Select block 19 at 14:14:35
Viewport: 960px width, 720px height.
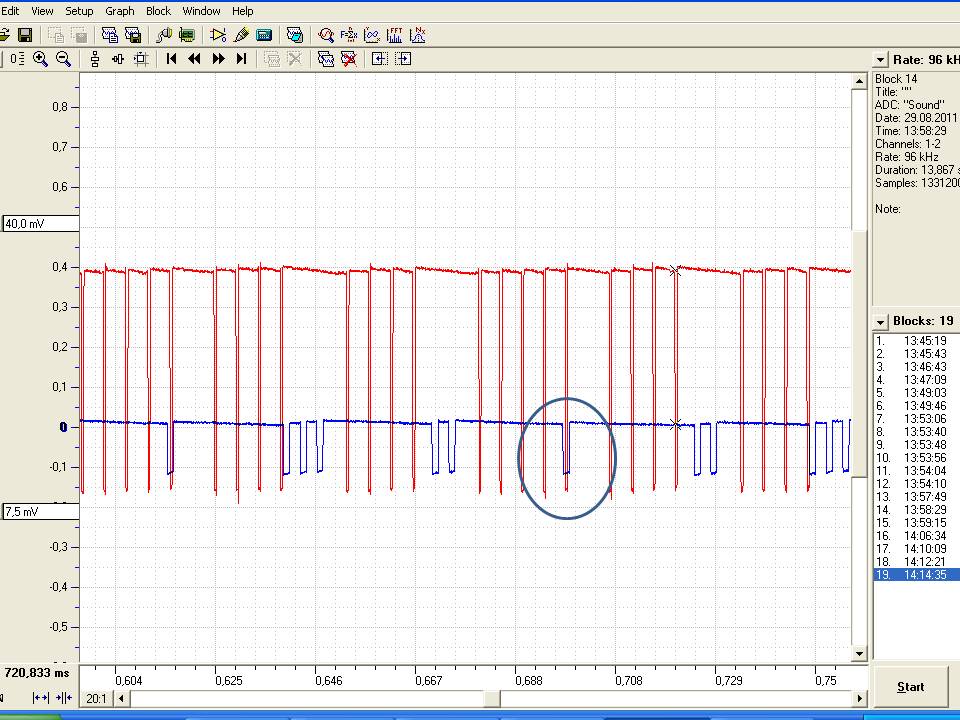click(917, 574)
